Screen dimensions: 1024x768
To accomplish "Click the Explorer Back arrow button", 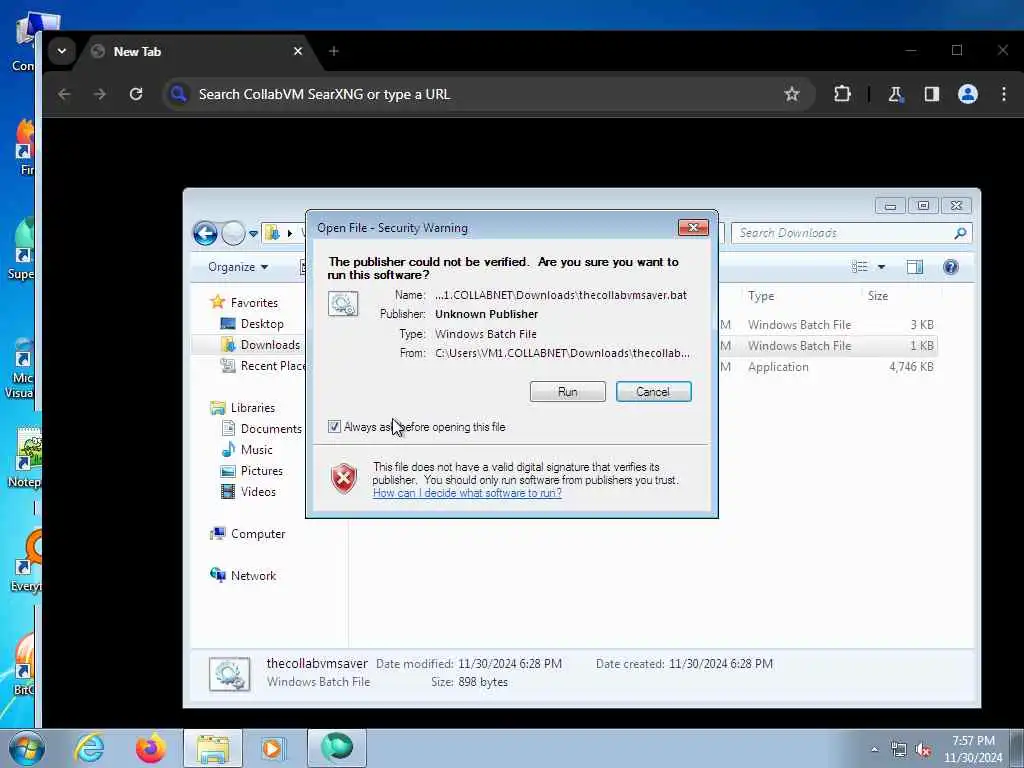I will point(205,233).
